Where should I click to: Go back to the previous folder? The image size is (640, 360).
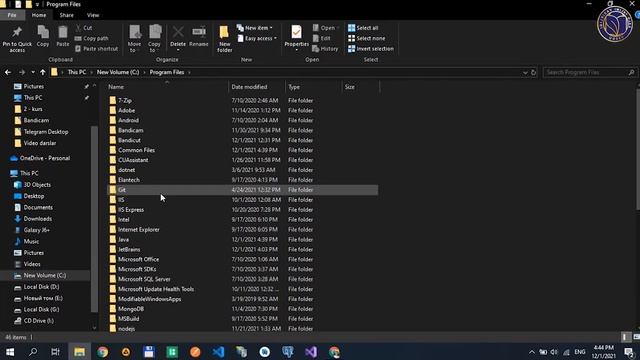coord(8,72)
